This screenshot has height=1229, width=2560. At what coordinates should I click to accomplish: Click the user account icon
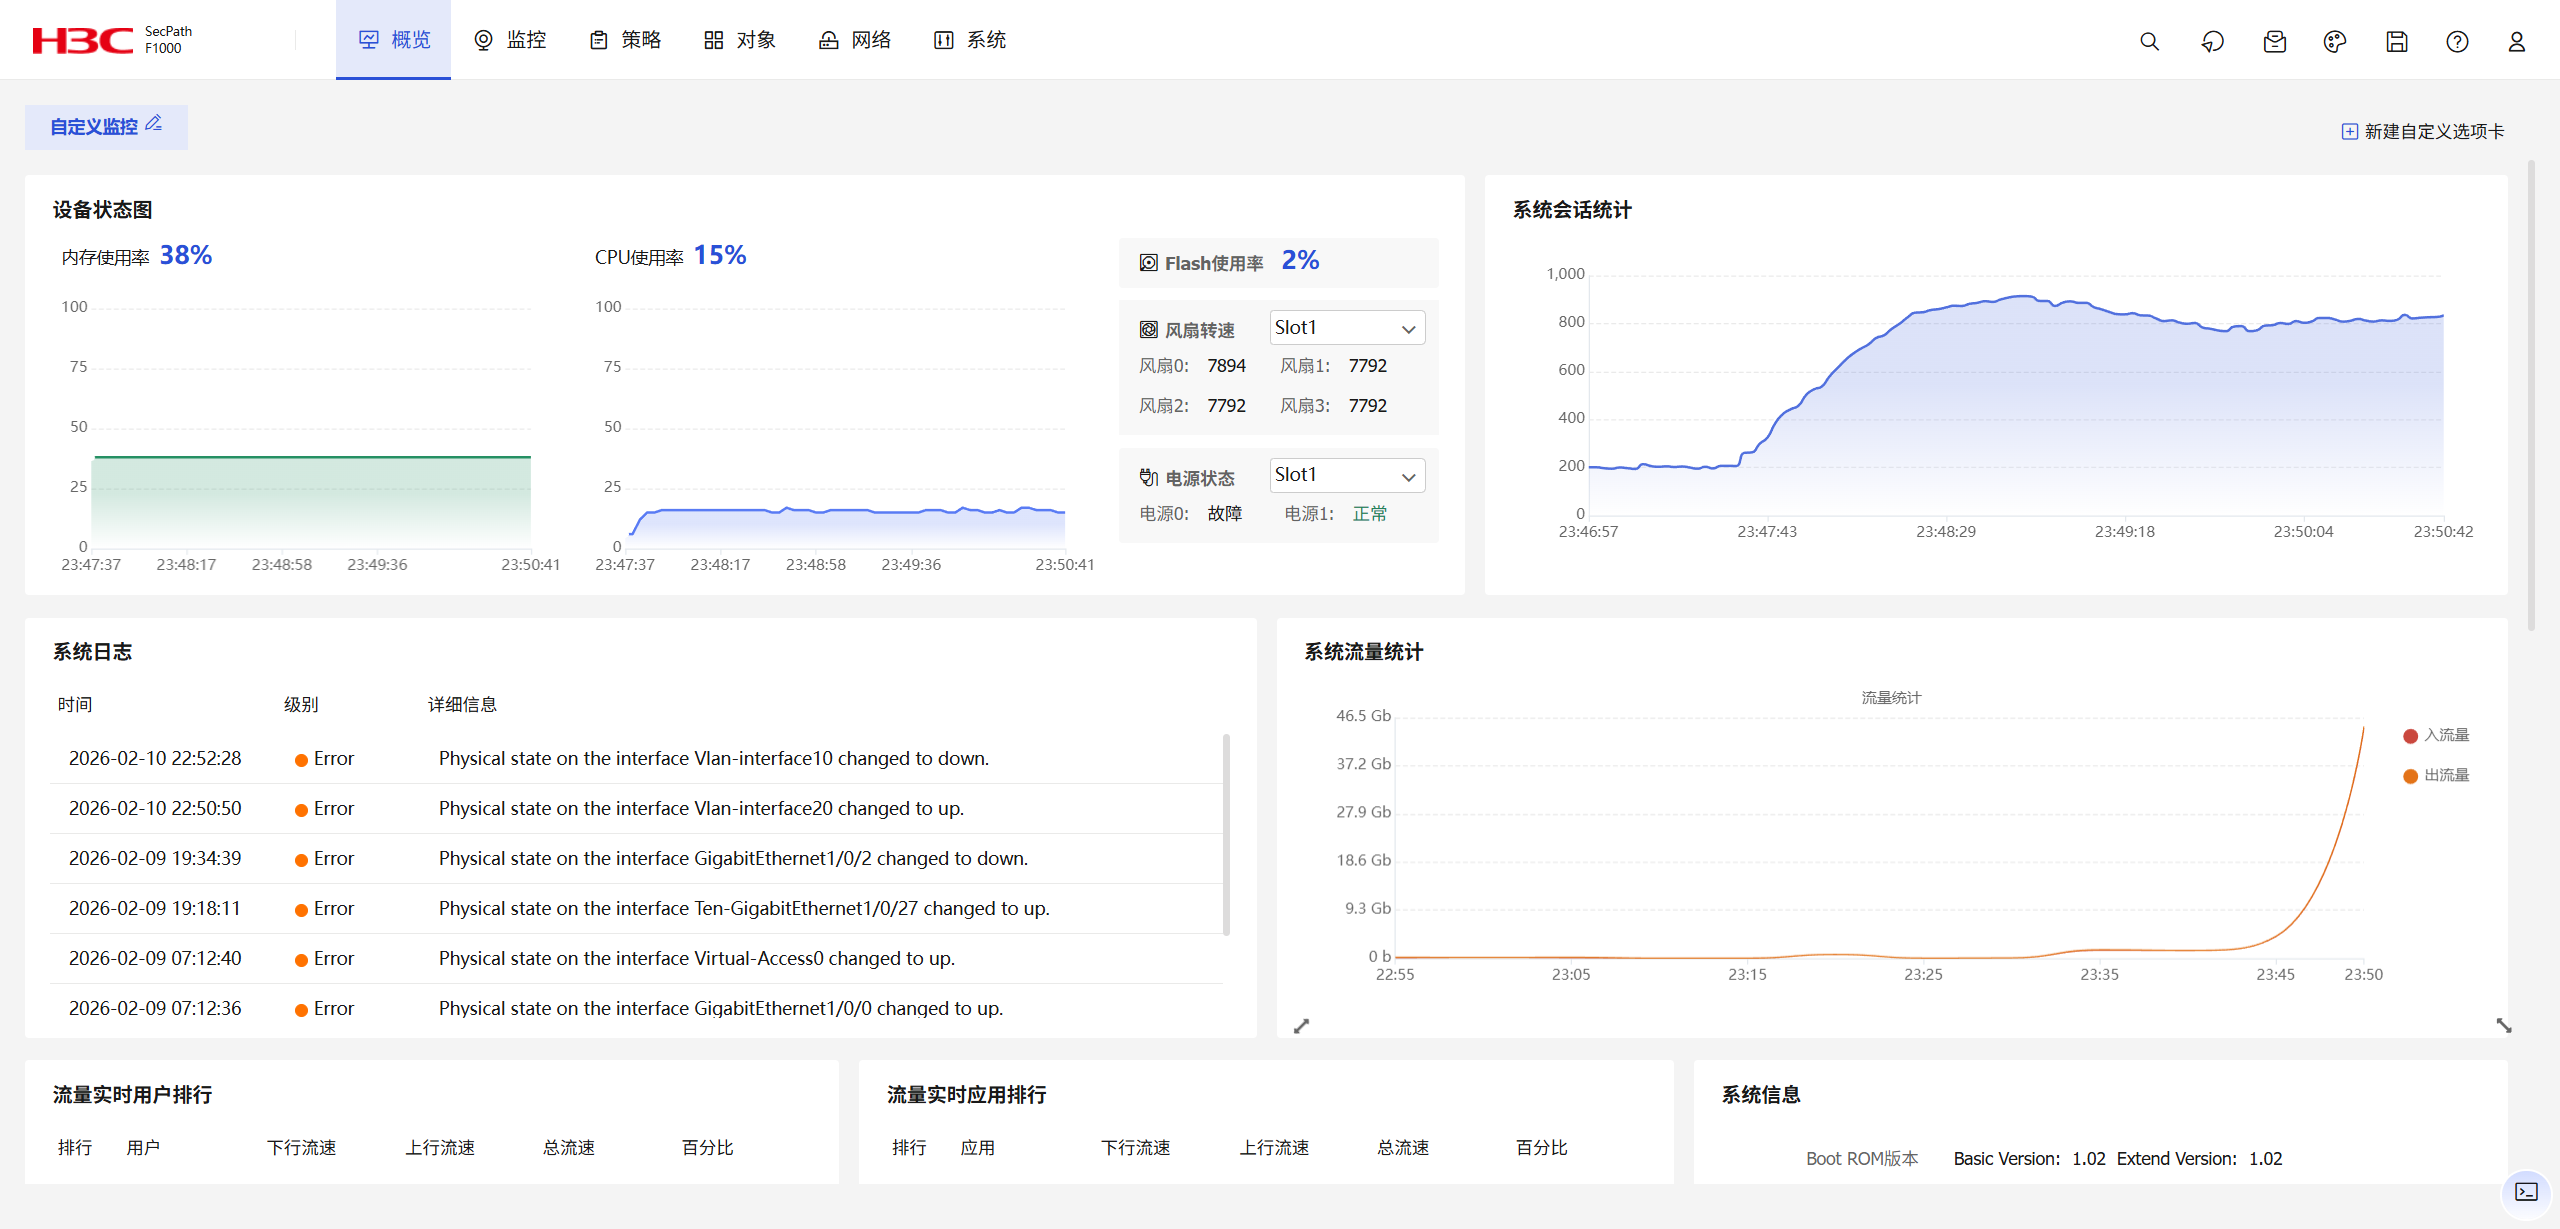click(2516, 41)
